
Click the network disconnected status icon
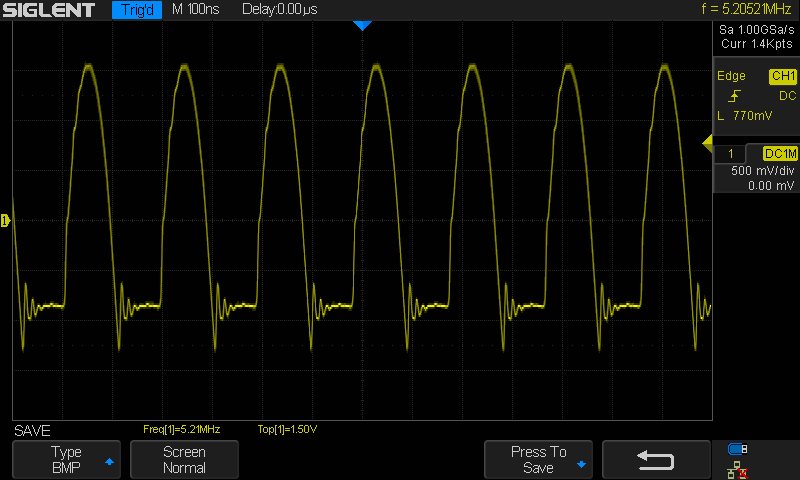click(737, 470)
